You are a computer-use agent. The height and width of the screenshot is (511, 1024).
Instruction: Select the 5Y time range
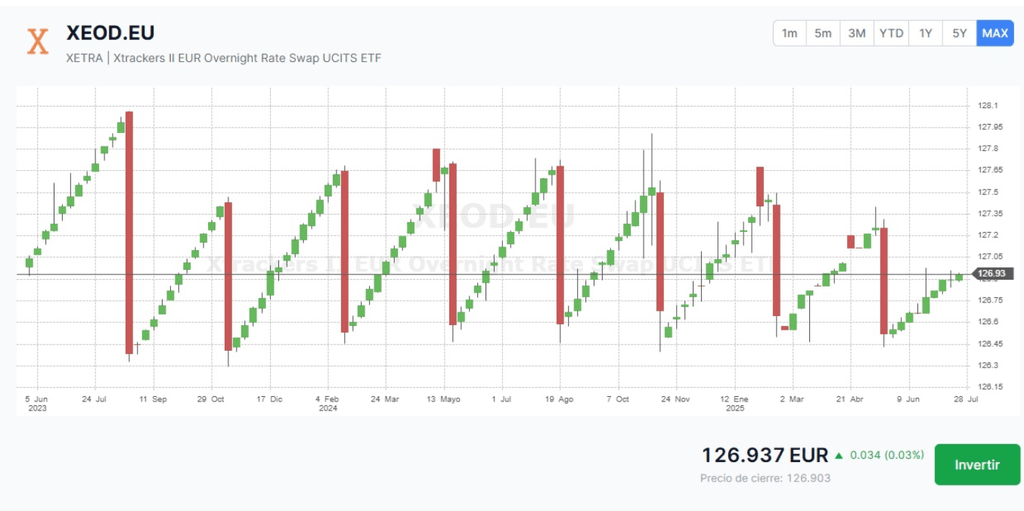959,33
